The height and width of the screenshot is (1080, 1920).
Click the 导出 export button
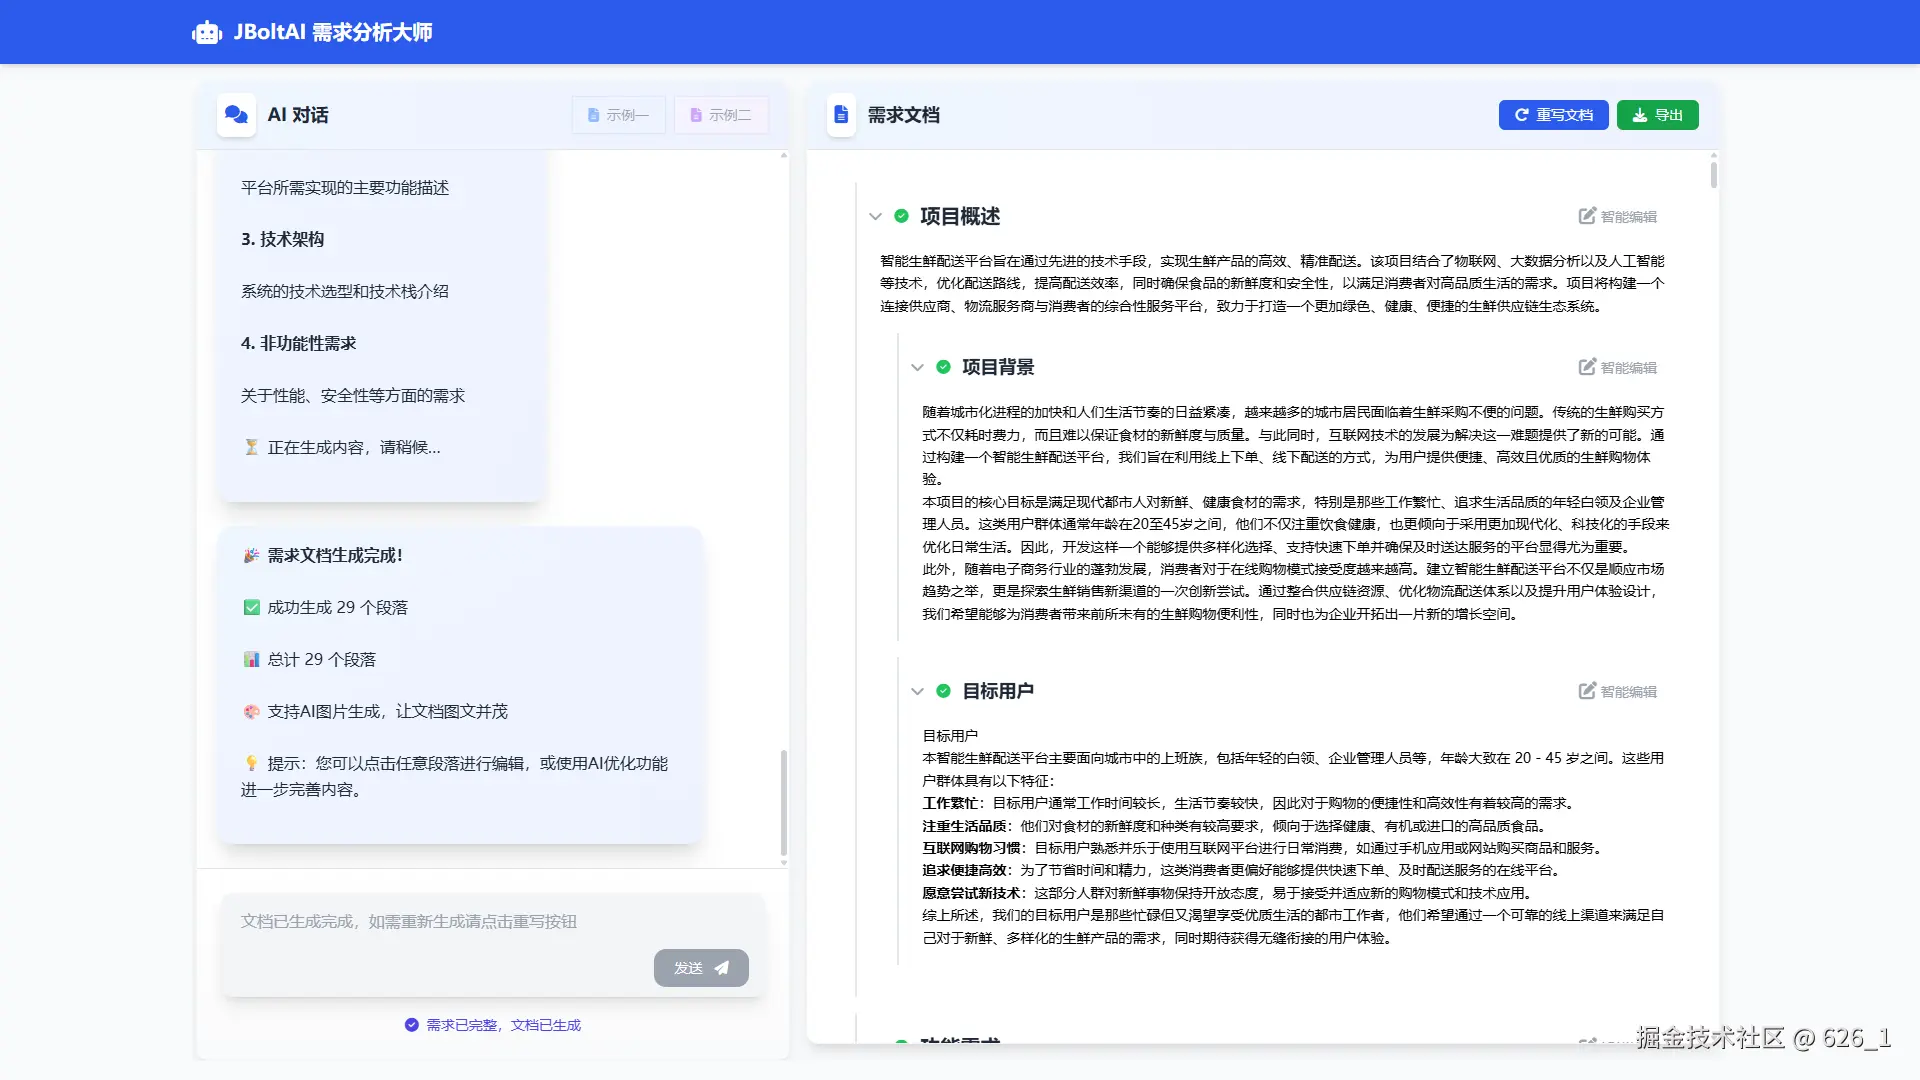(x=1657, y=115)
